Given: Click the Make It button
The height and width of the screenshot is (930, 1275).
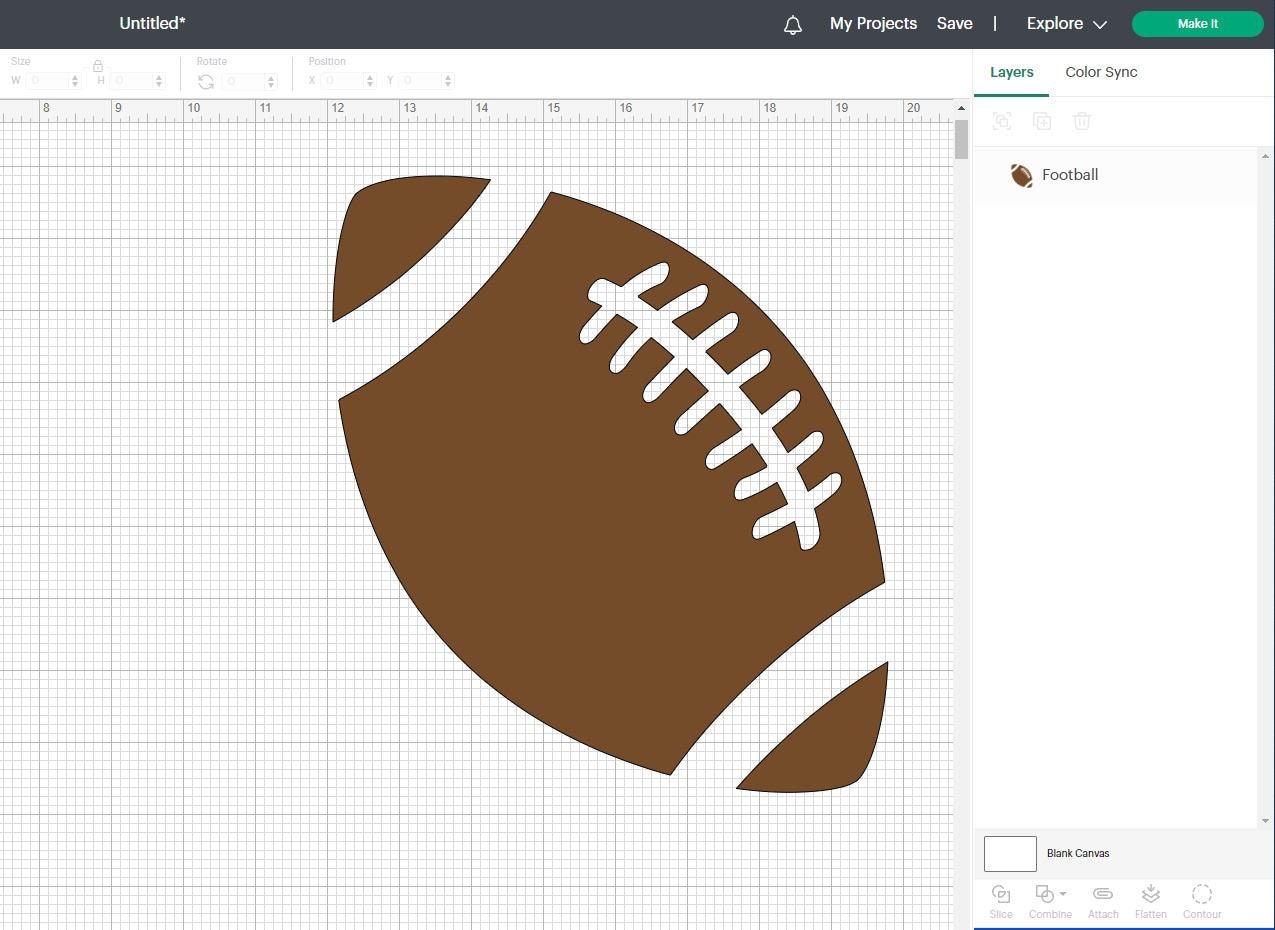Looking at the screenshot, I should tap(1197, 23).
